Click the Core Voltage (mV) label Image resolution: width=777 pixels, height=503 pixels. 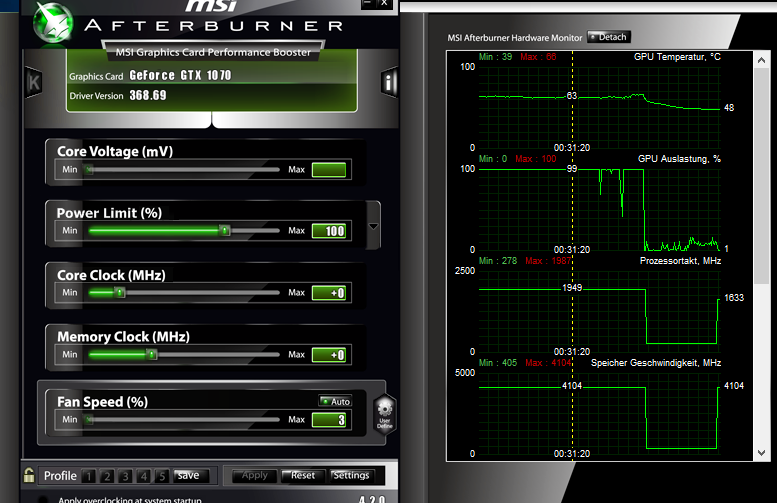[115, 151]
